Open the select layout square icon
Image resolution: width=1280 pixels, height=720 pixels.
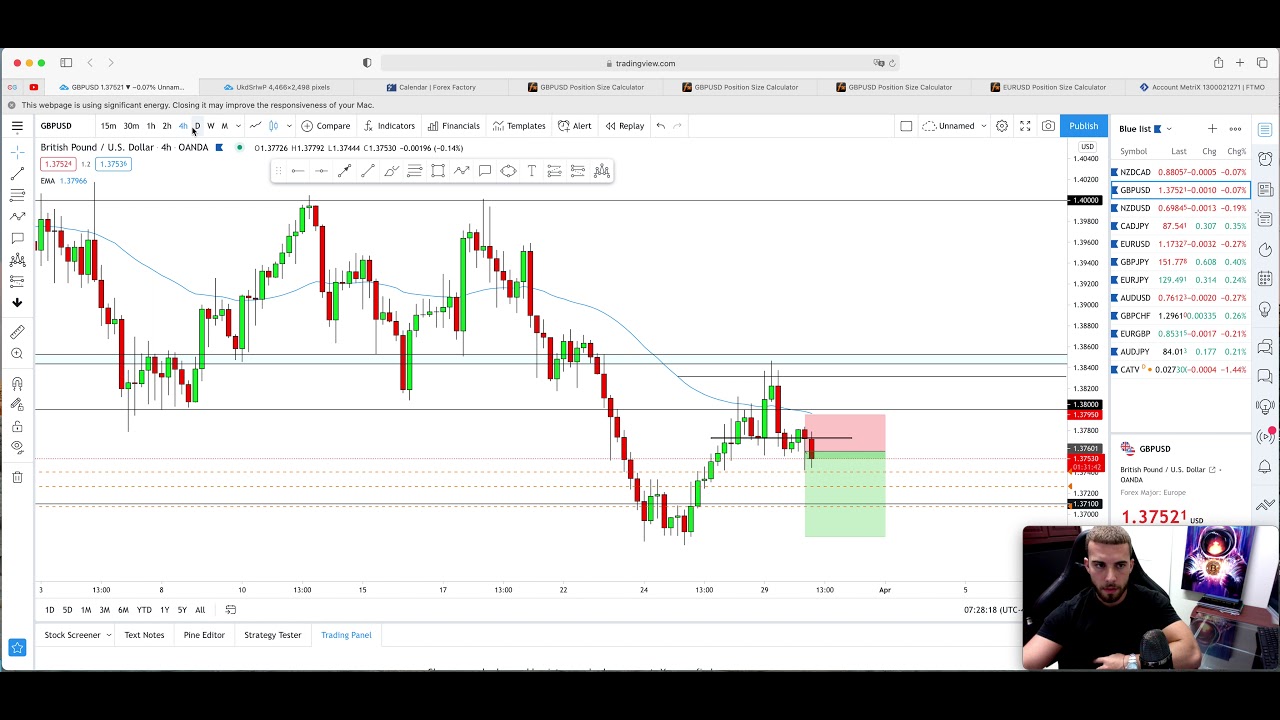[906, 126]
